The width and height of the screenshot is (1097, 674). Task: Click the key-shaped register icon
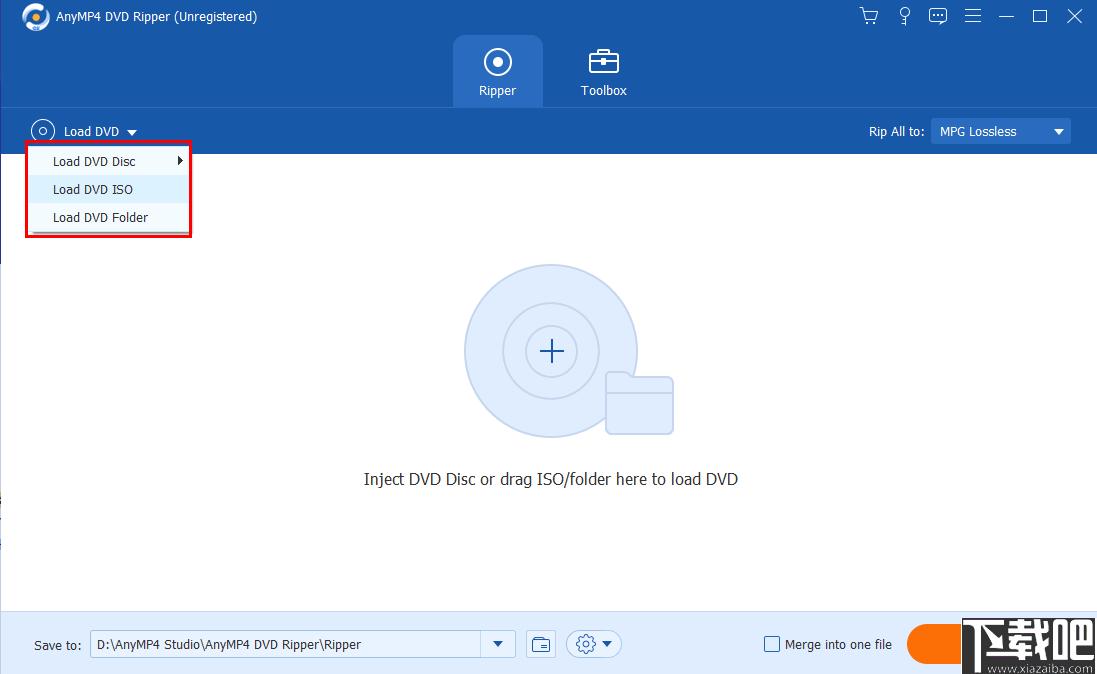tap(904, 16)
